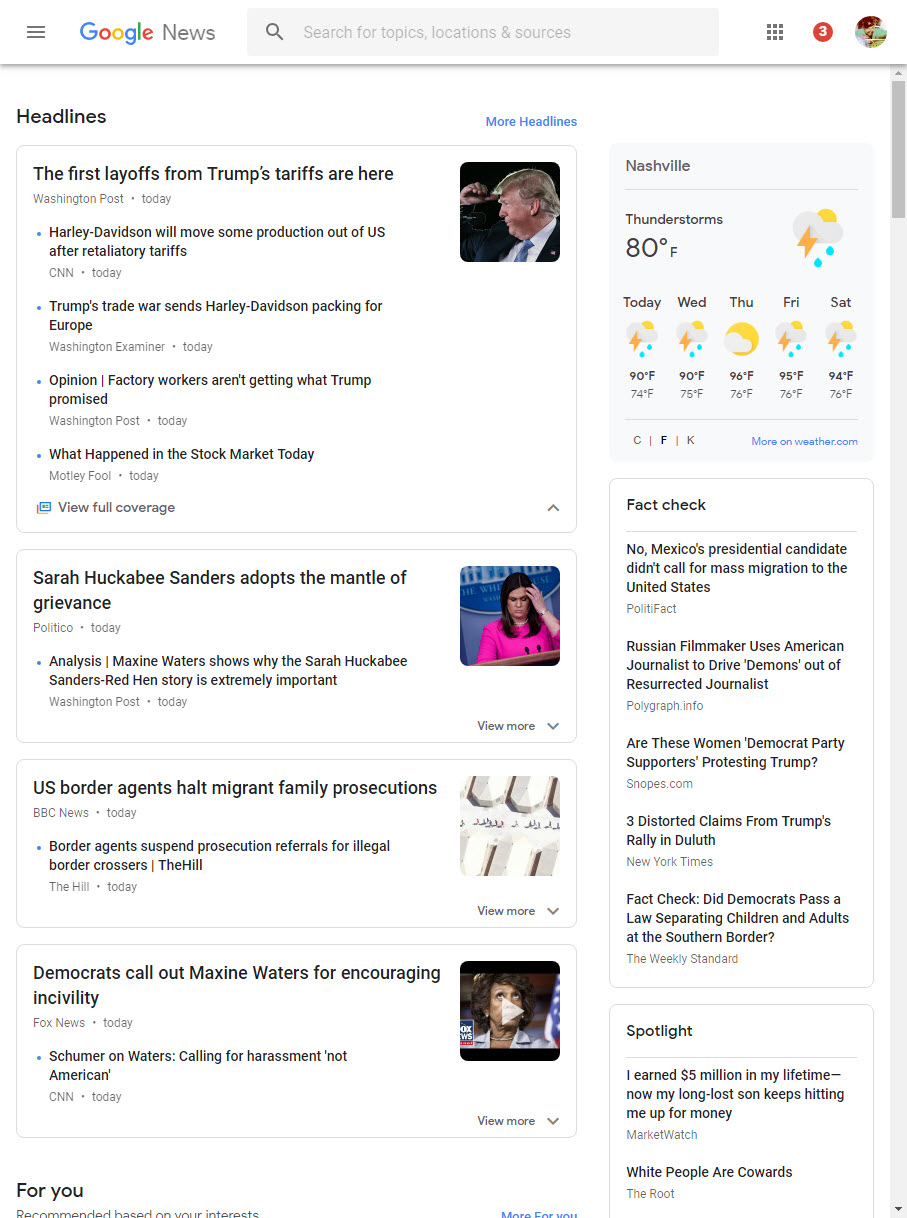Viewport: 907px width, 1218px height.
Task: Open More on weather.com link
Action: pos(804,441)
